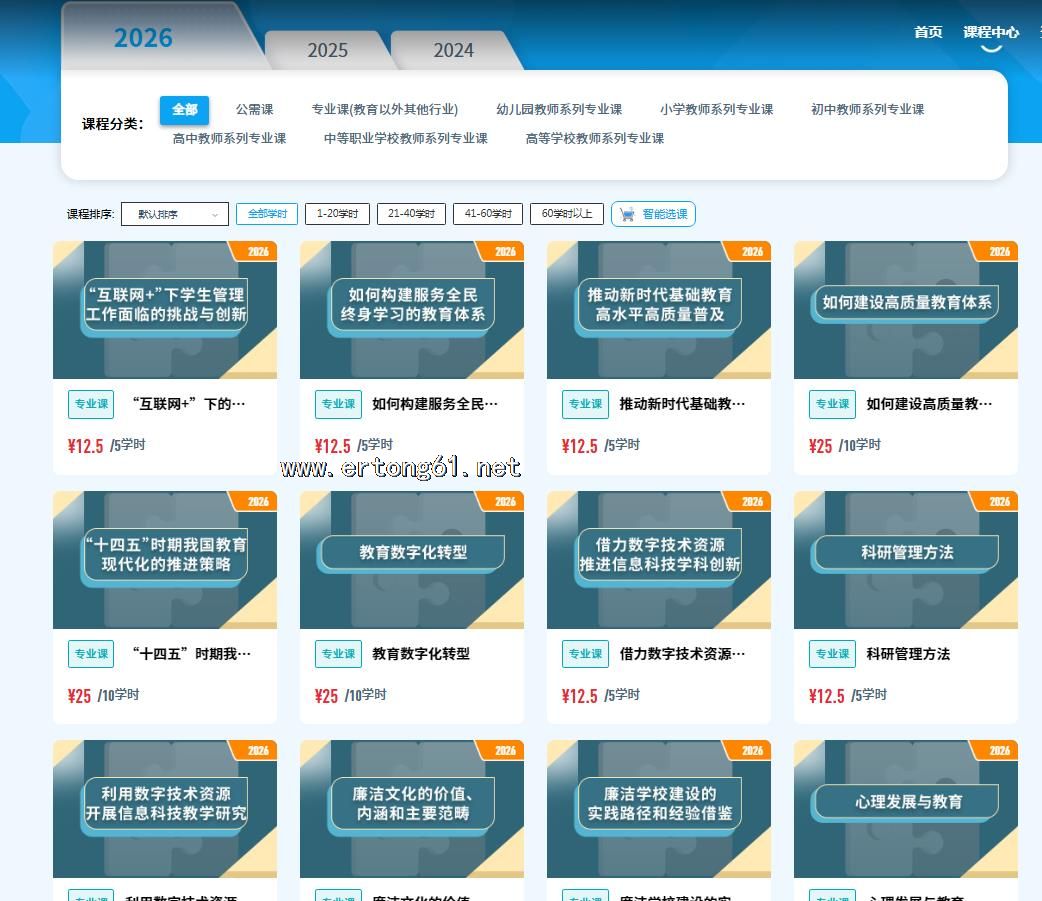
Task: Click the shopping cart icon for 智能选课
Action: click(627, 214)
